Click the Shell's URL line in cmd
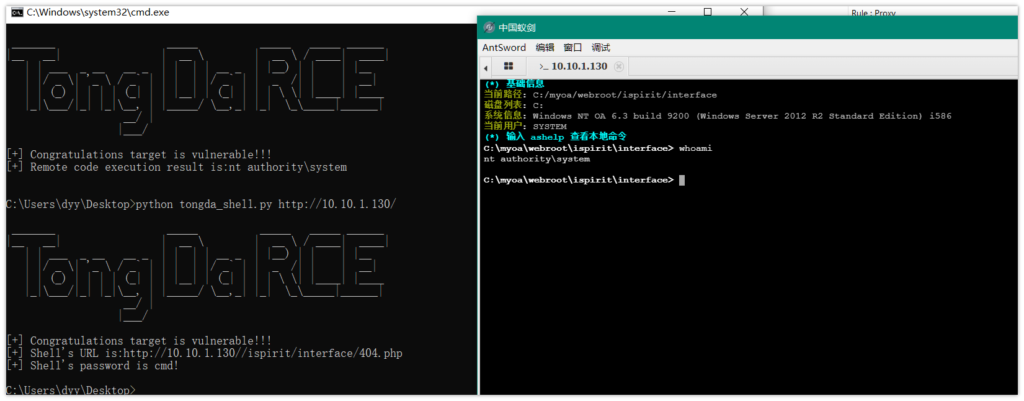The height and width of the screenshot is (401, 1024). [x=204, y=353]
